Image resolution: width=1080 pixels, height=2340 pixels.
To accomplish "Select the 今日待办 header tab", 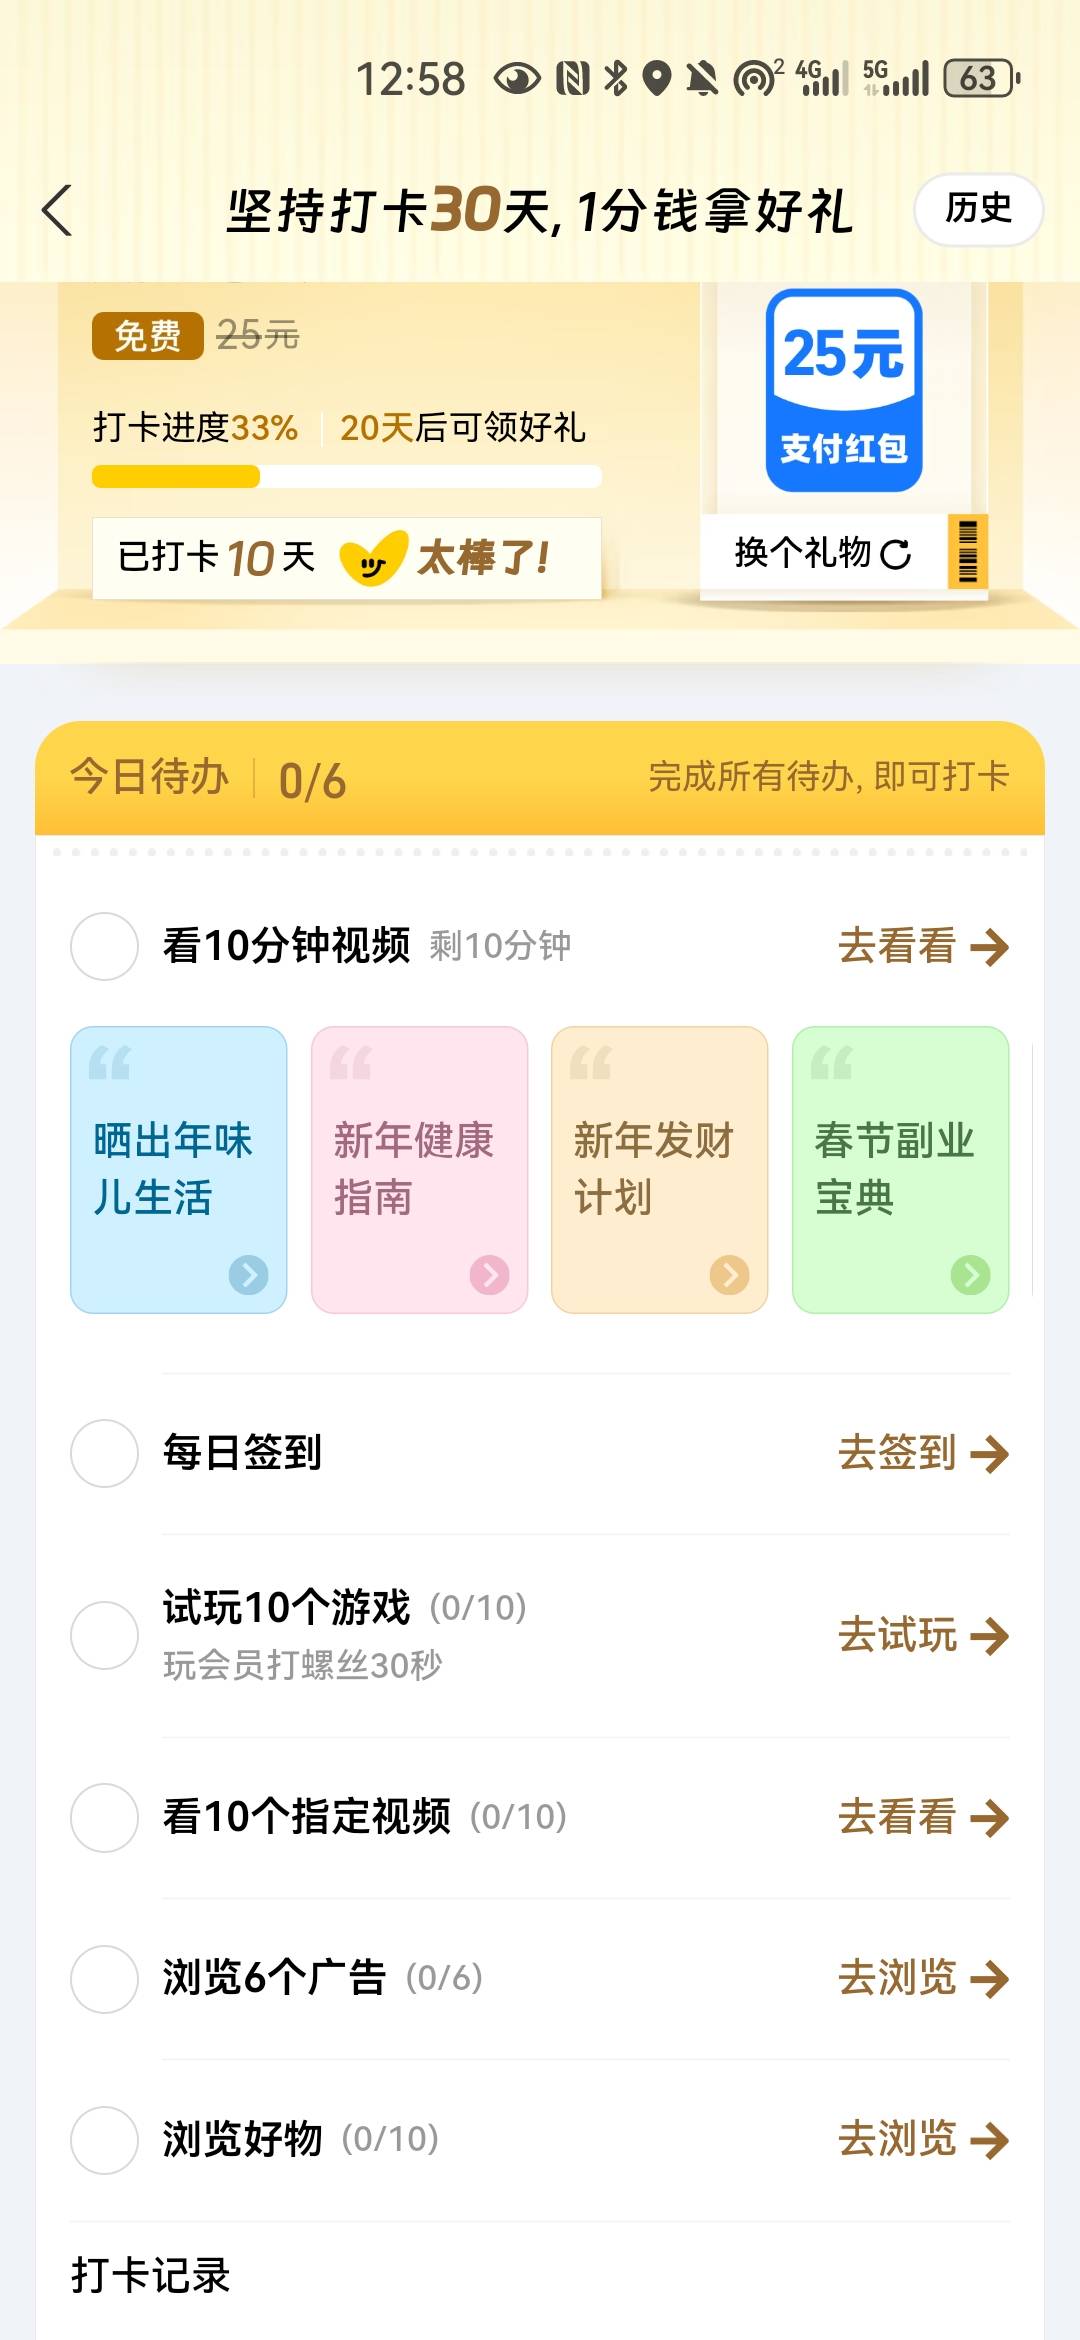I will [150, 778].
